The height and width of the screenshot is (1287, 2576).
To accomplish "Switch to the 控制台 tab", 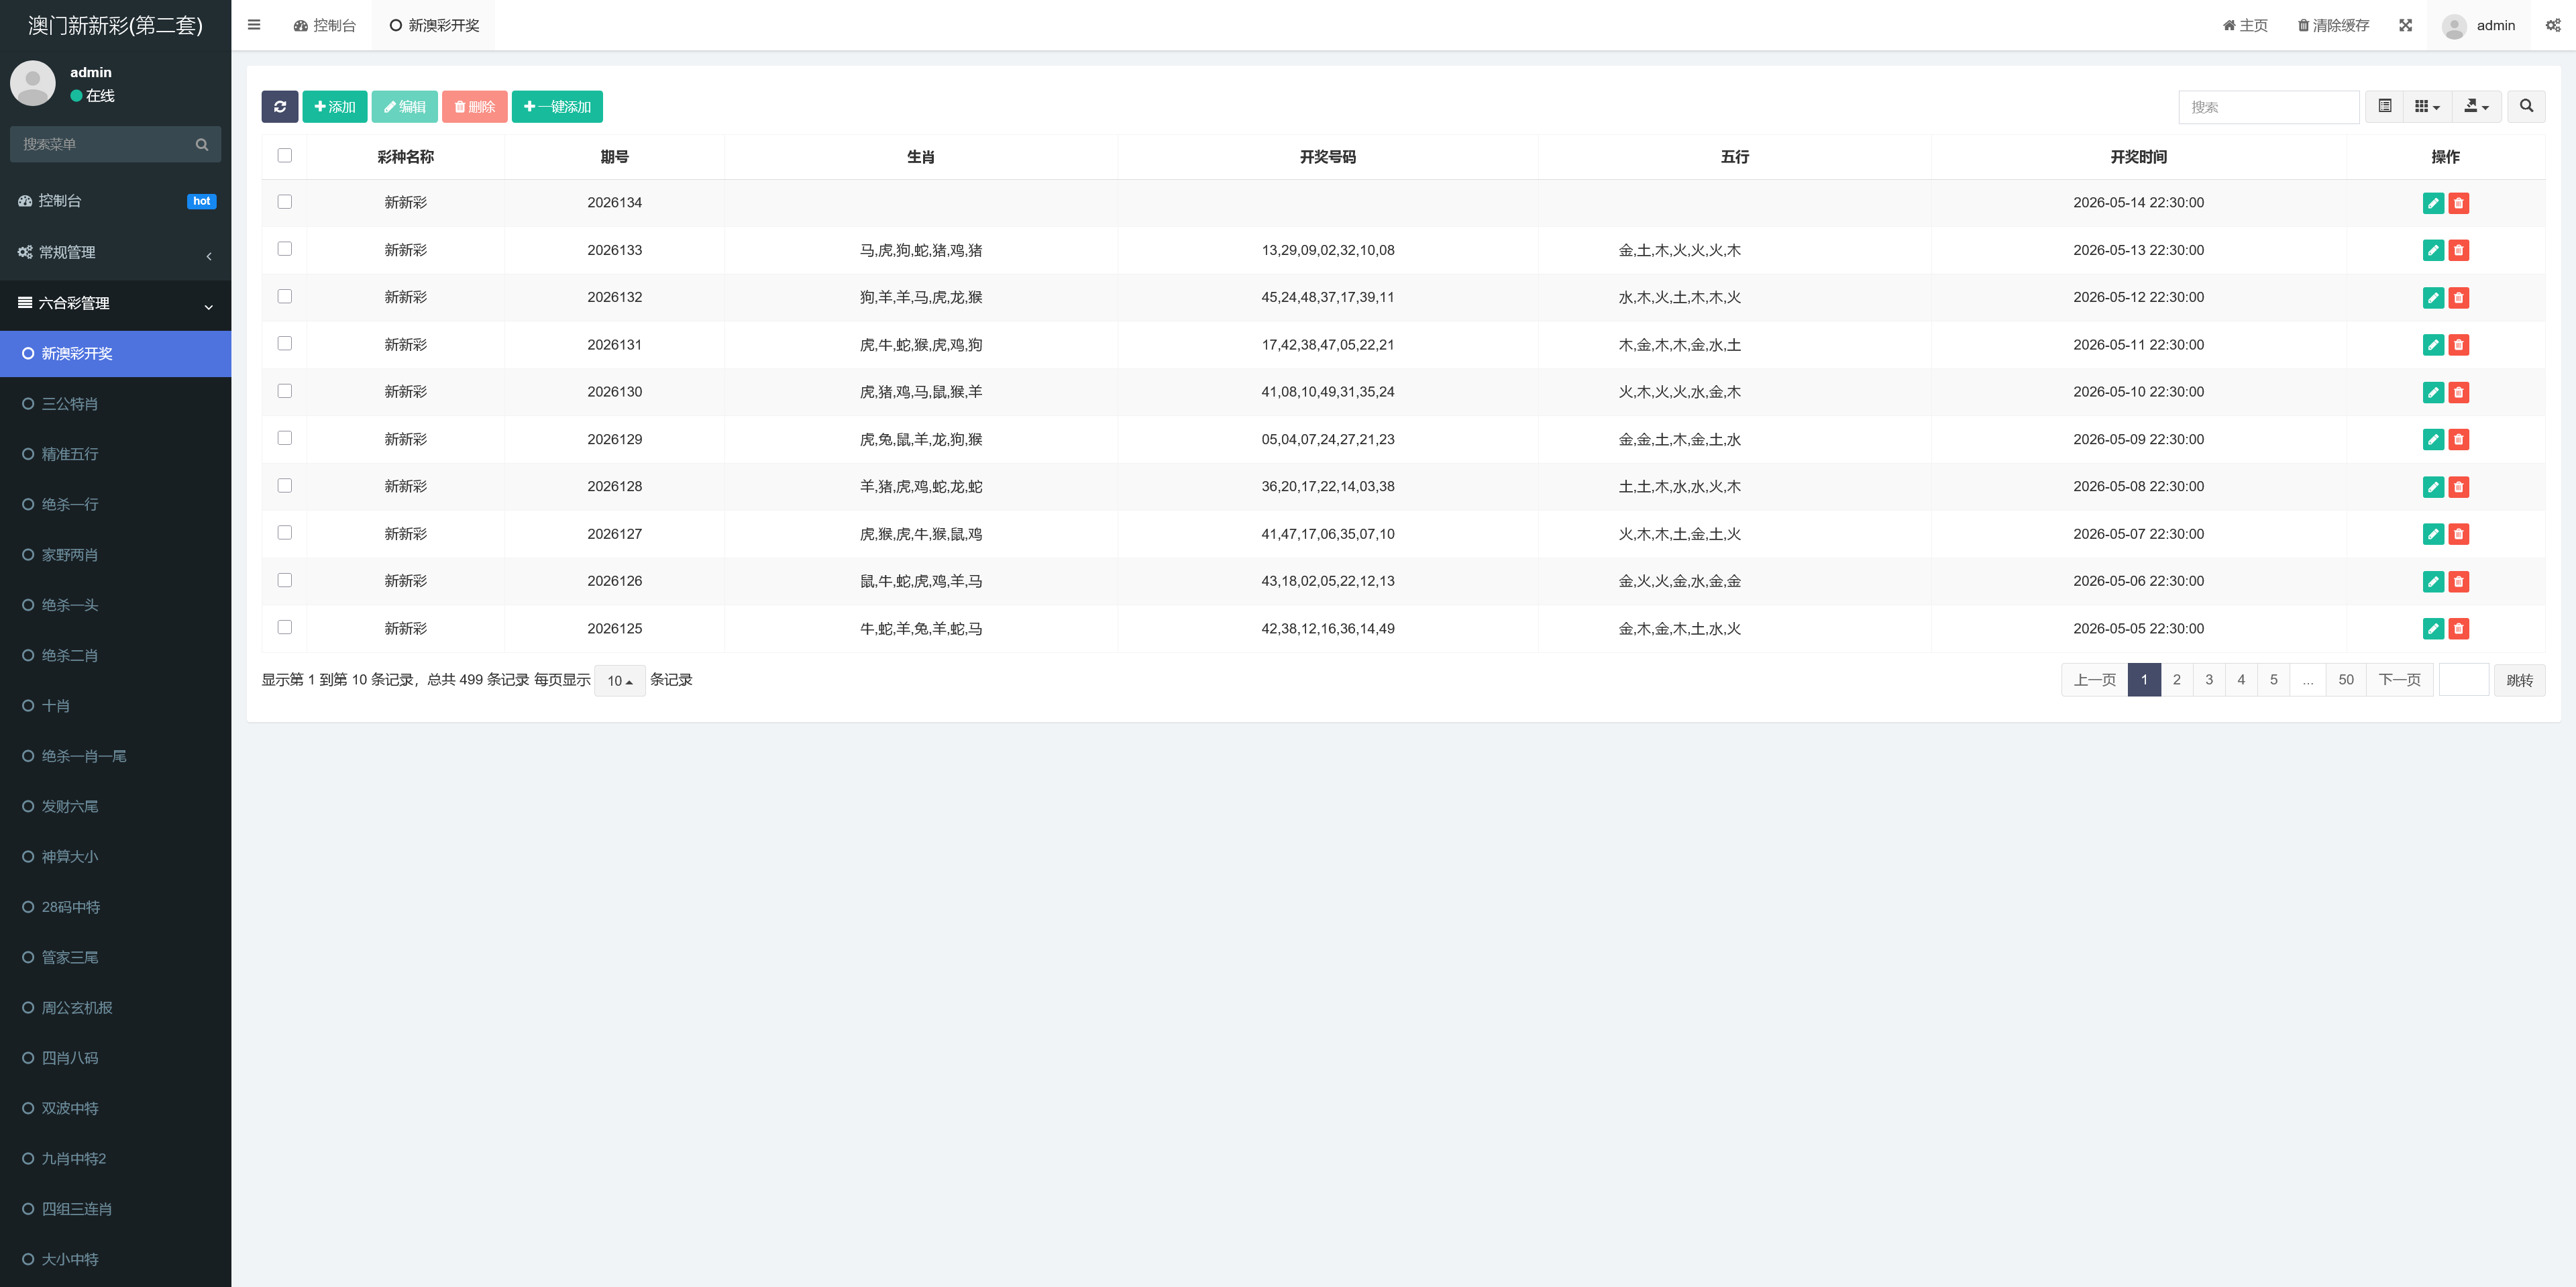I will [x=324, y=25].
